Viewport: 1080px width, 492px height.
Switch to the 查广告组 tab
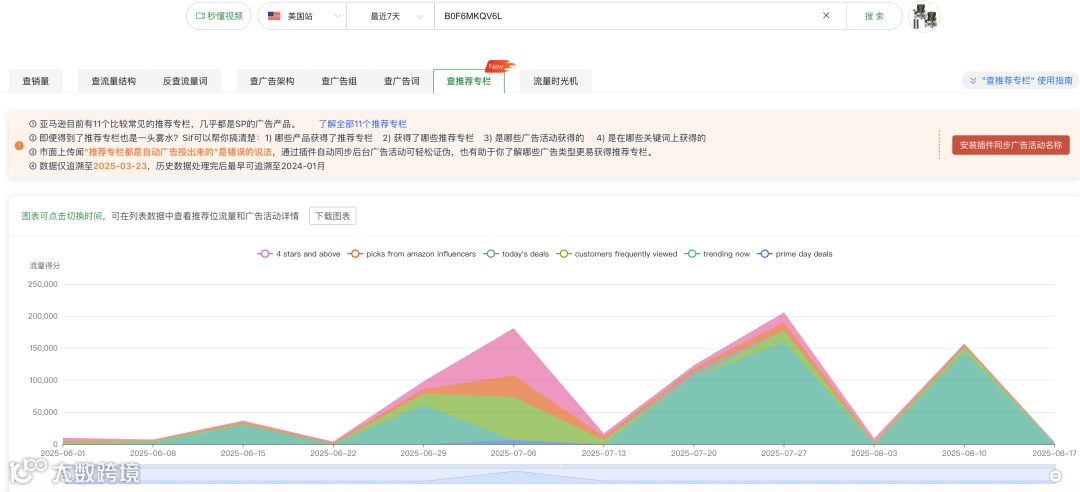click(x=339, y=81)
